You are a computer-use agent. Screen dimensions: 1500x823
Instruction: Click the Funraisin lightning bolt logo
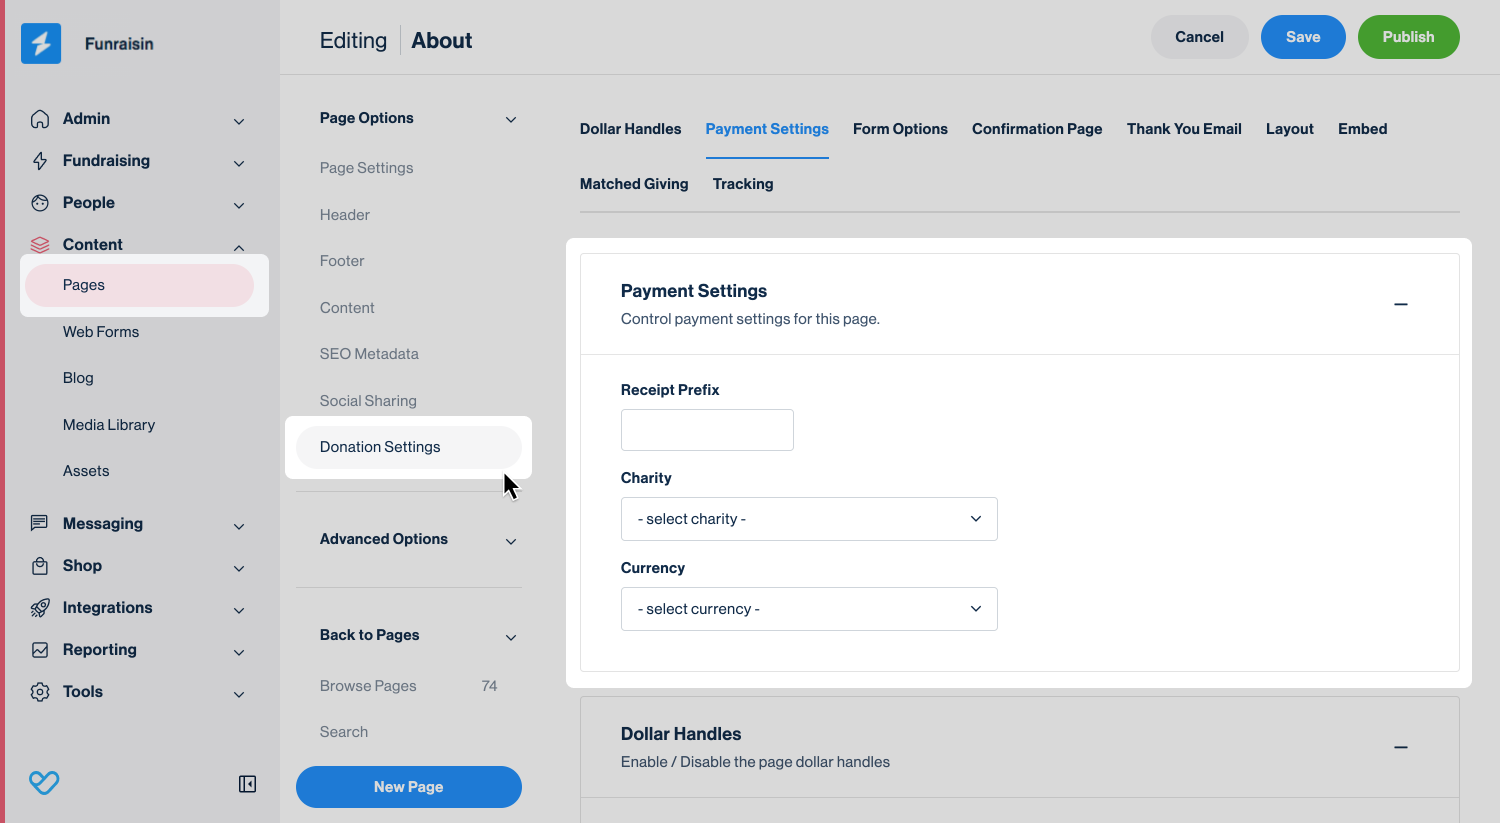coord(41,43)
